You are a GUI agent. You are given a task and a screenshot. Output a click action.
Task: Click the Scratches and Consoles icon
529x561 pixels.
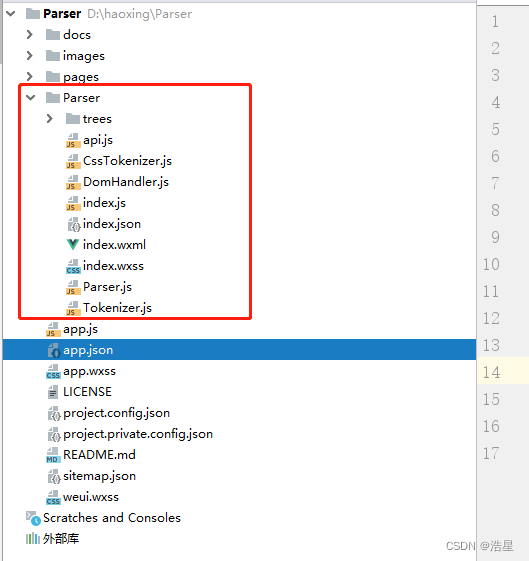(33, 518)
